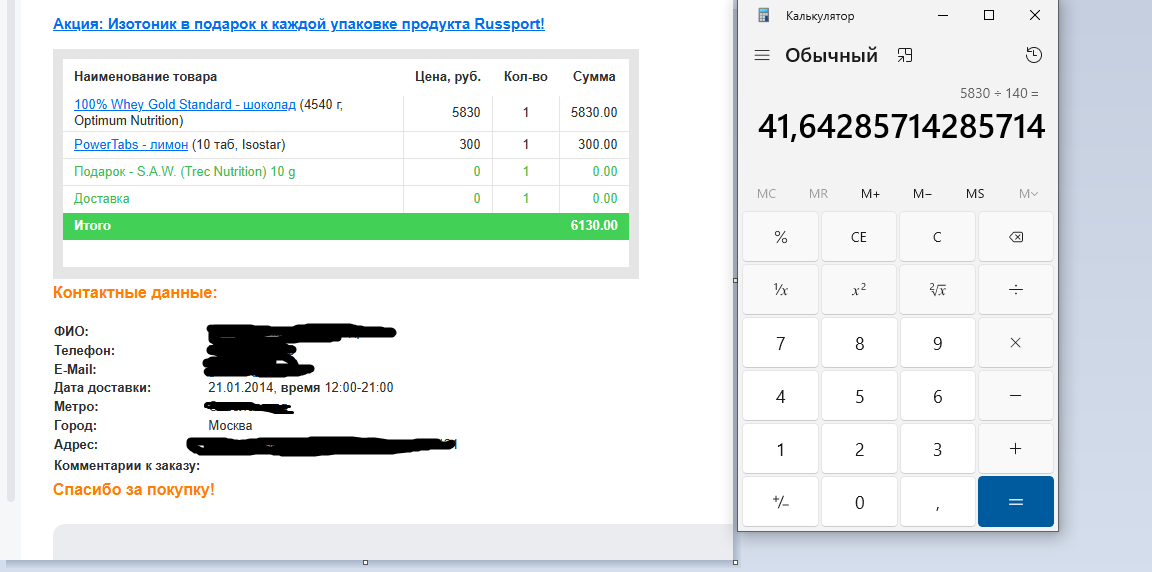Click the equals key
The width and height of the screenshot is (1152, 572).
[1015, 502]
